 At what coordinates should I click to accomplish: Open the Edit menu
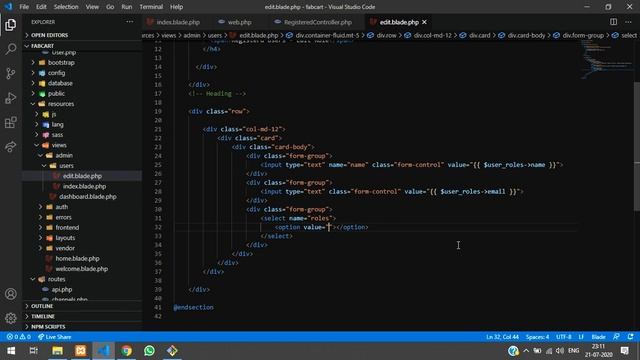pos(41,7)
